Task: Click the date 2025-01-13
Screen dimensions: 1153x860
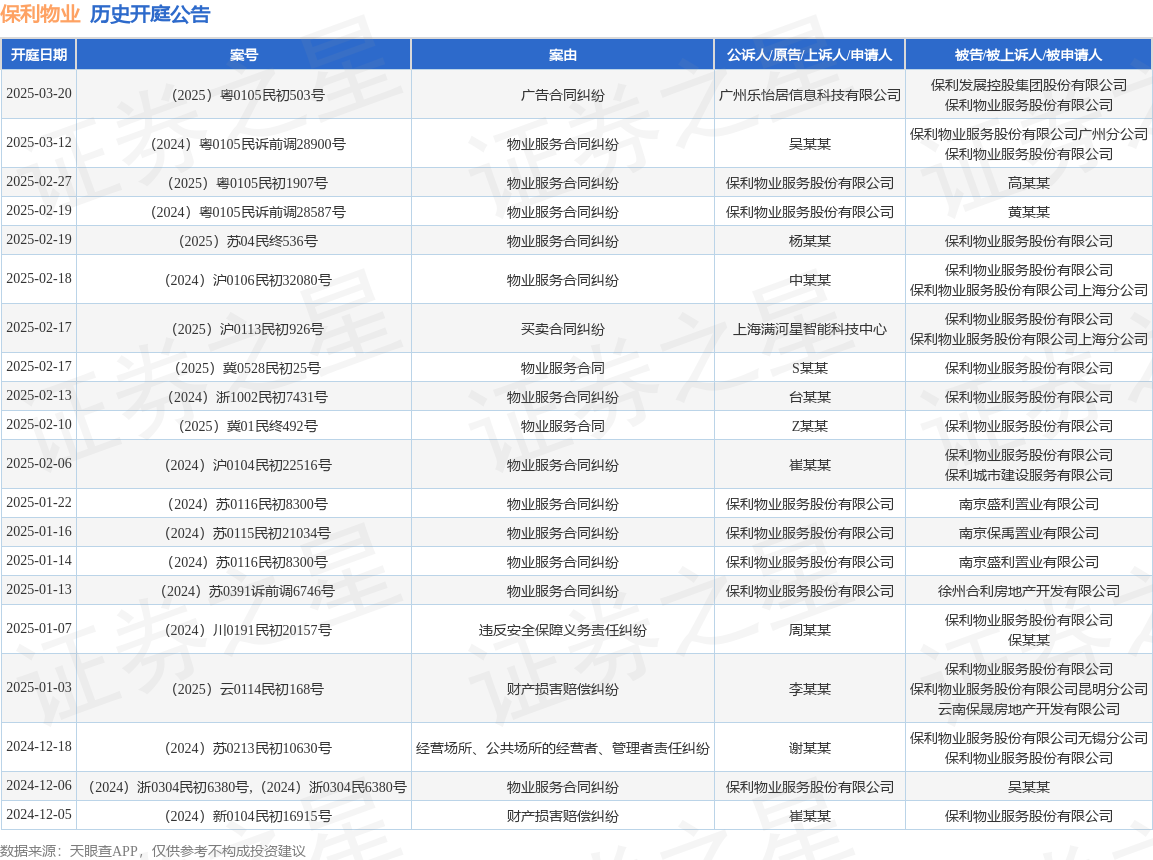Action: coord(39,590)
